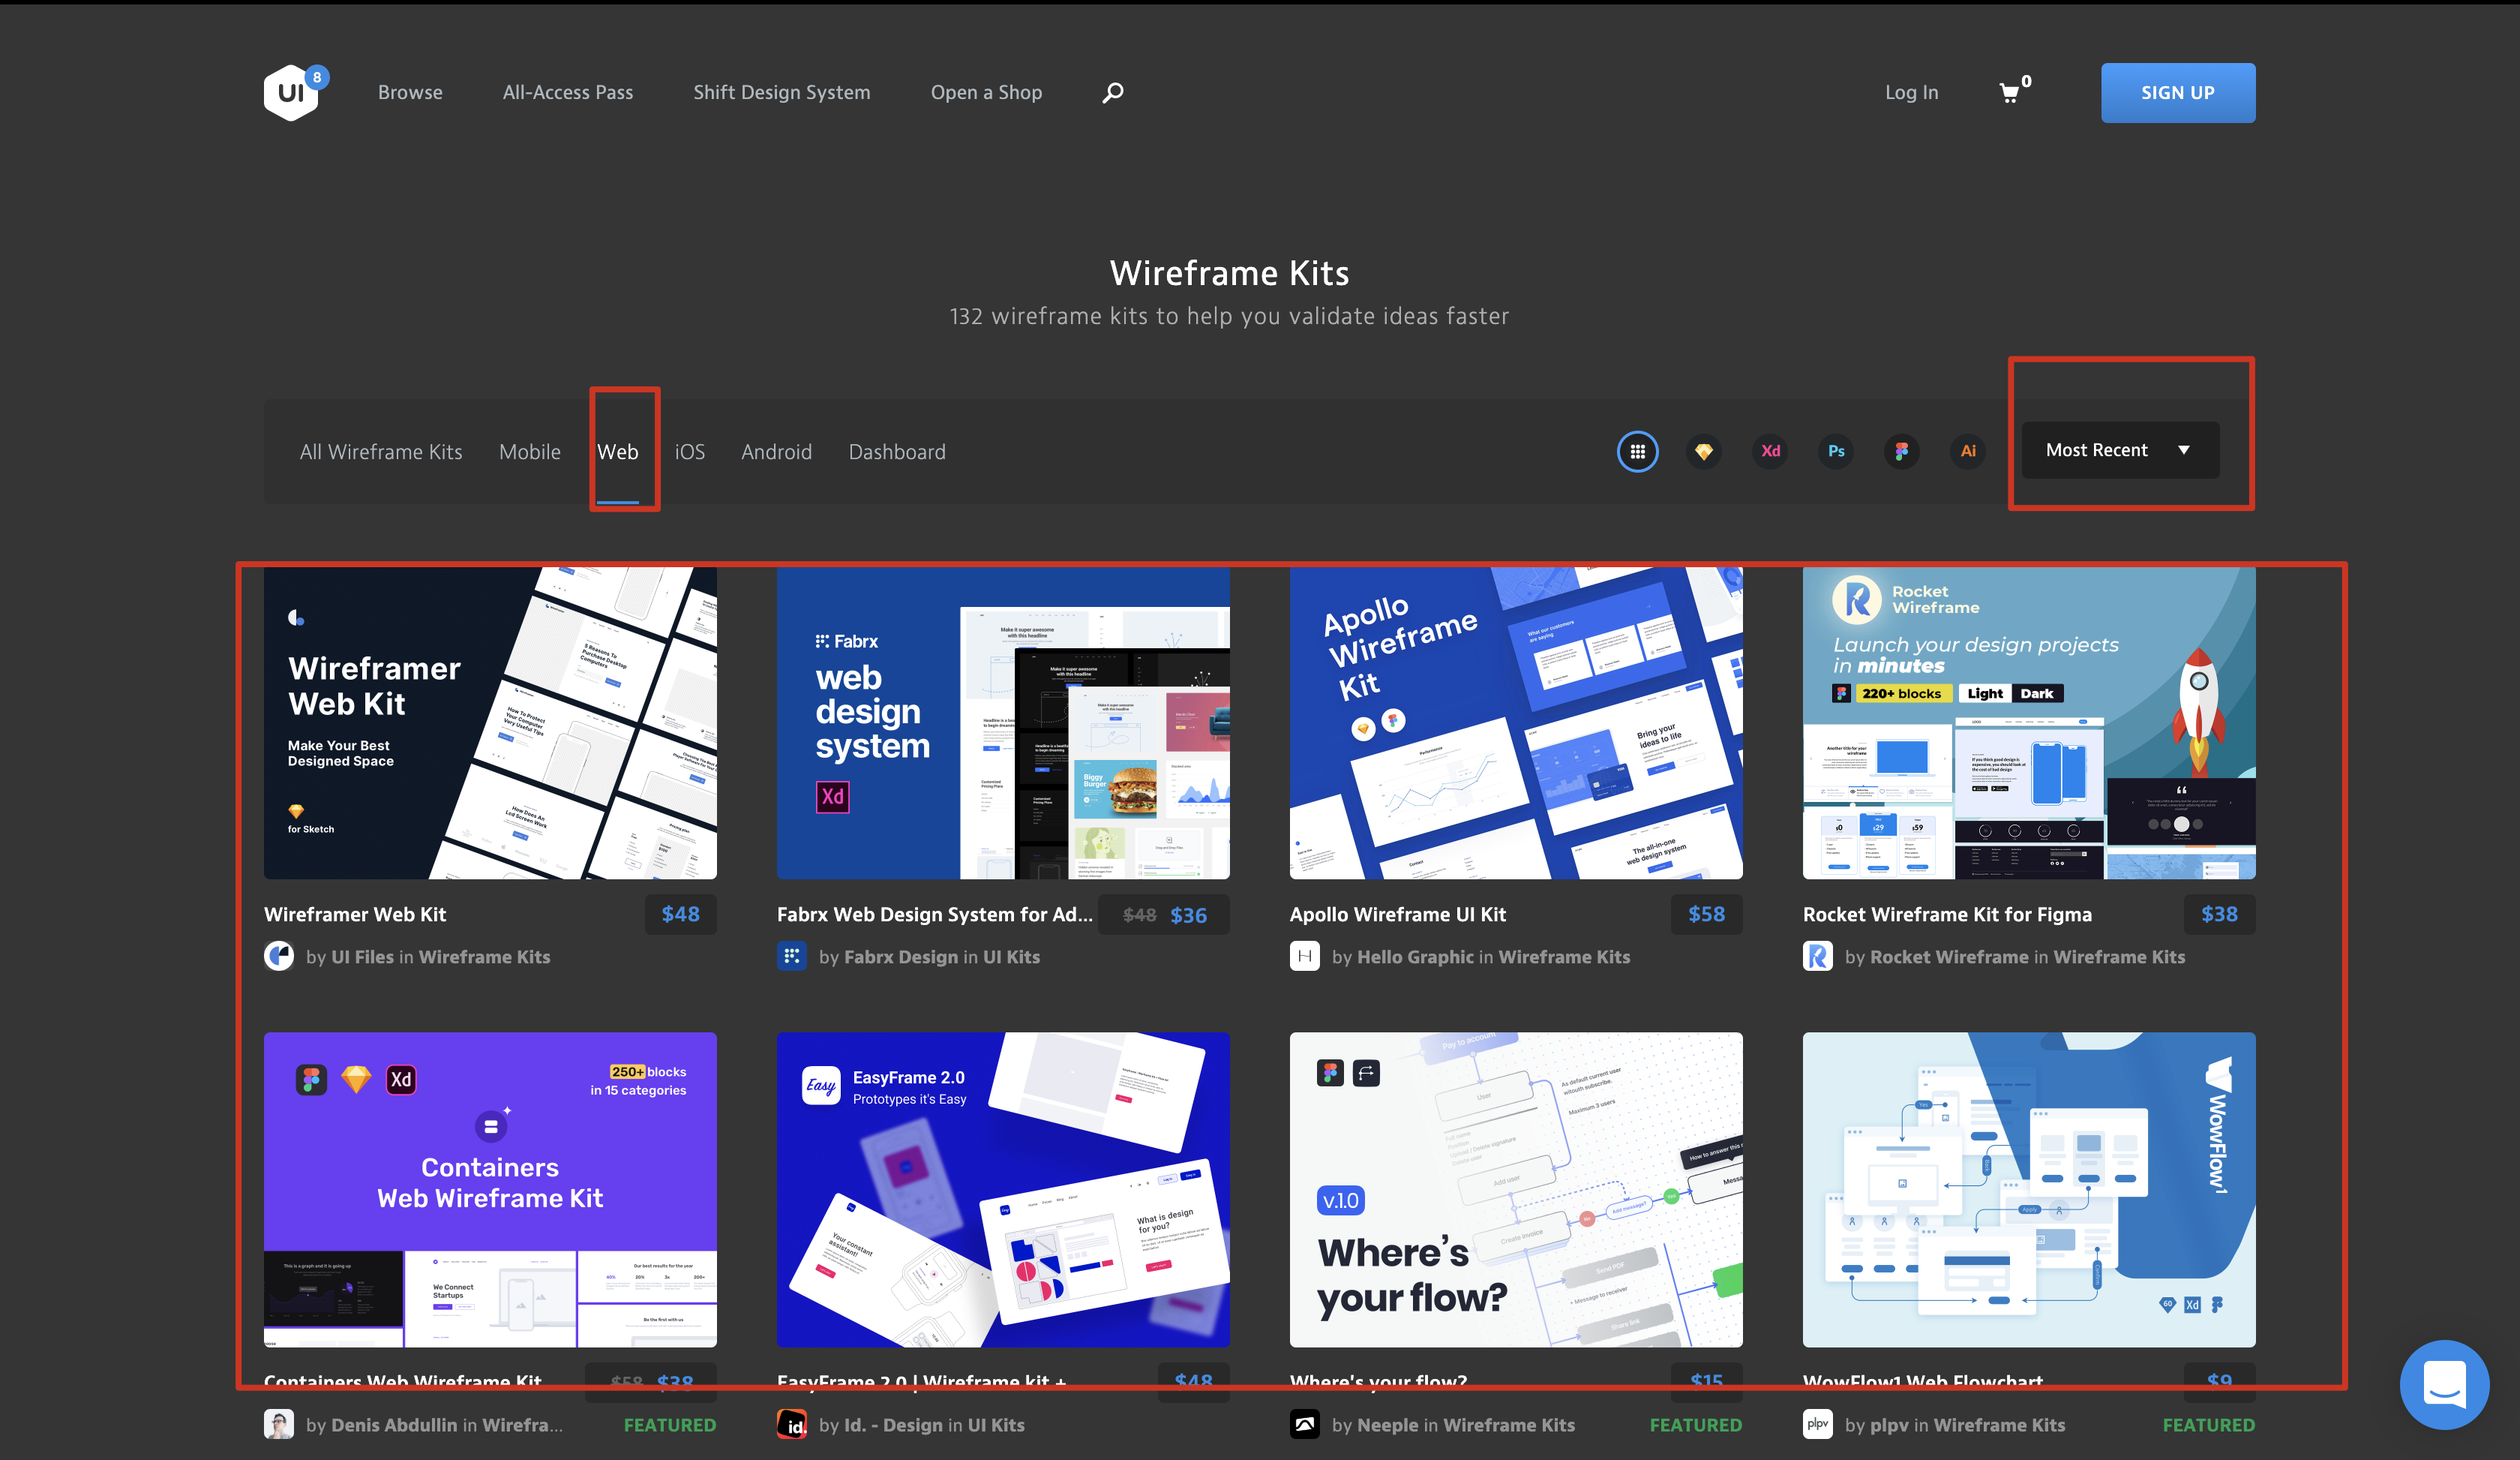This screenshot has width=2520, height=1460.
Task: Click the Log In link
Action: [1911, 92]
